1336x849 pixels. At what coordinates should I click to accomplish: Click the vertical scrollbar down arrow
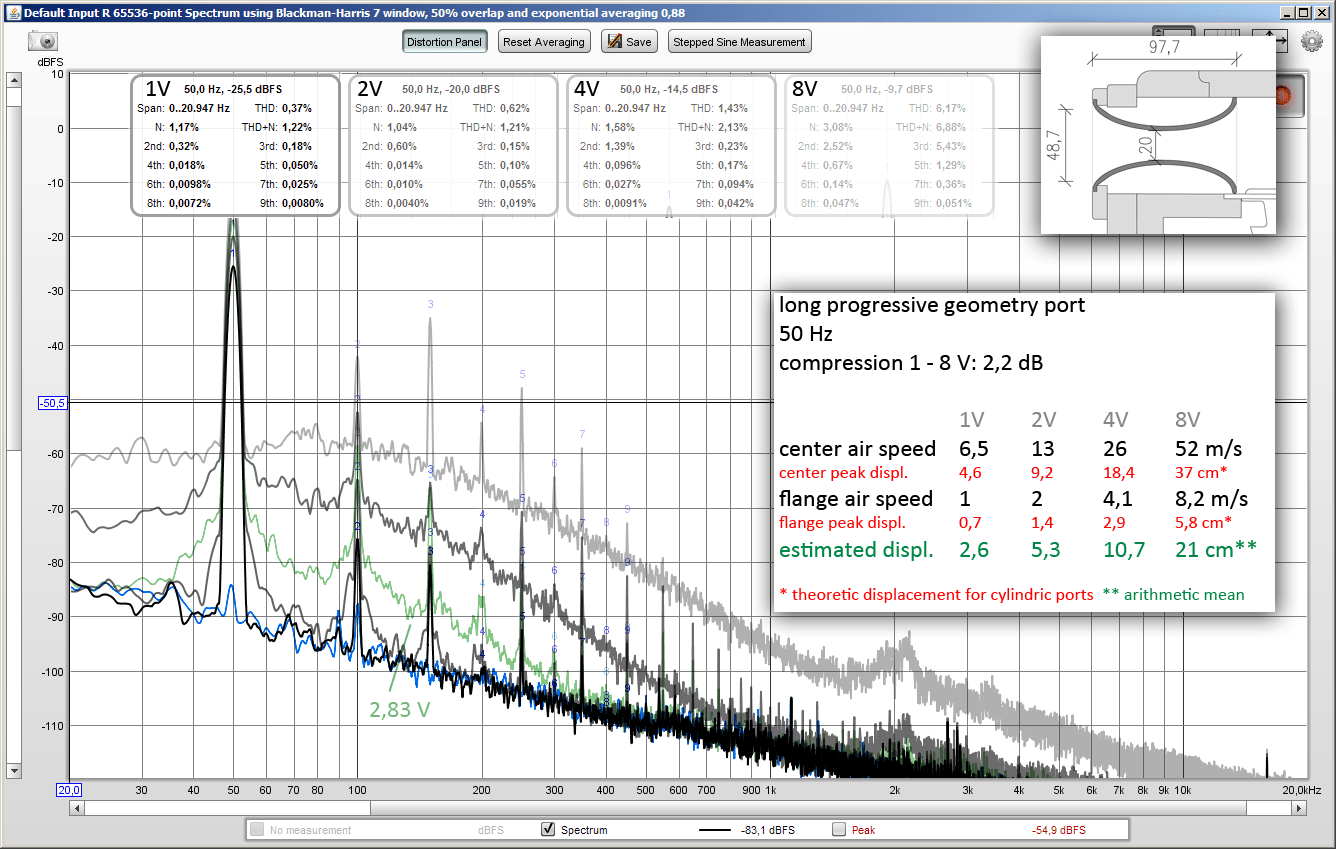pos(14,771)
